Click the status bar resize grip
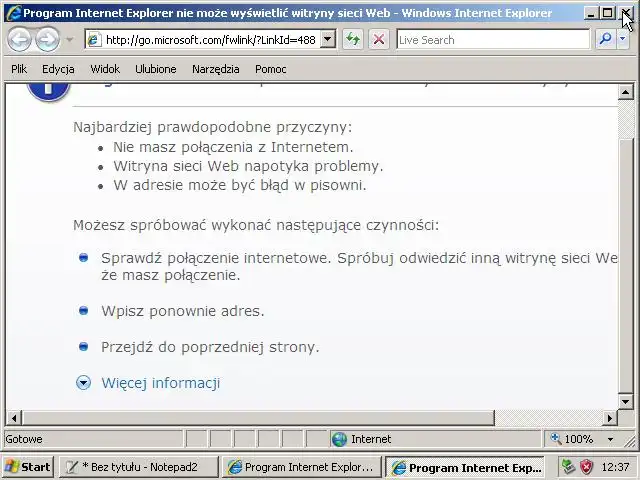640x480 pixels. [x=630, y=441]
